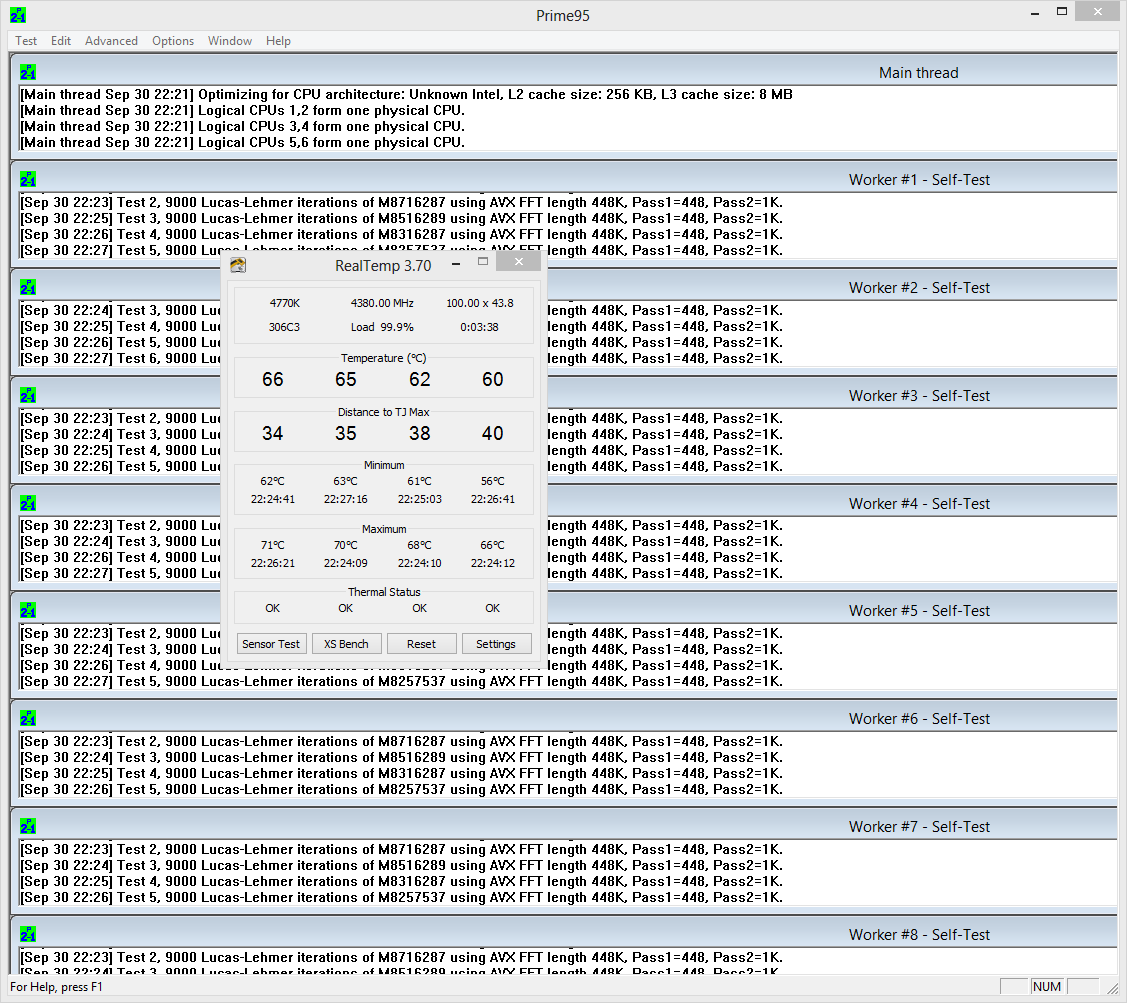Run the Sensor Test in RealTemp
Screen dimensions: 1127x1003
271,644
